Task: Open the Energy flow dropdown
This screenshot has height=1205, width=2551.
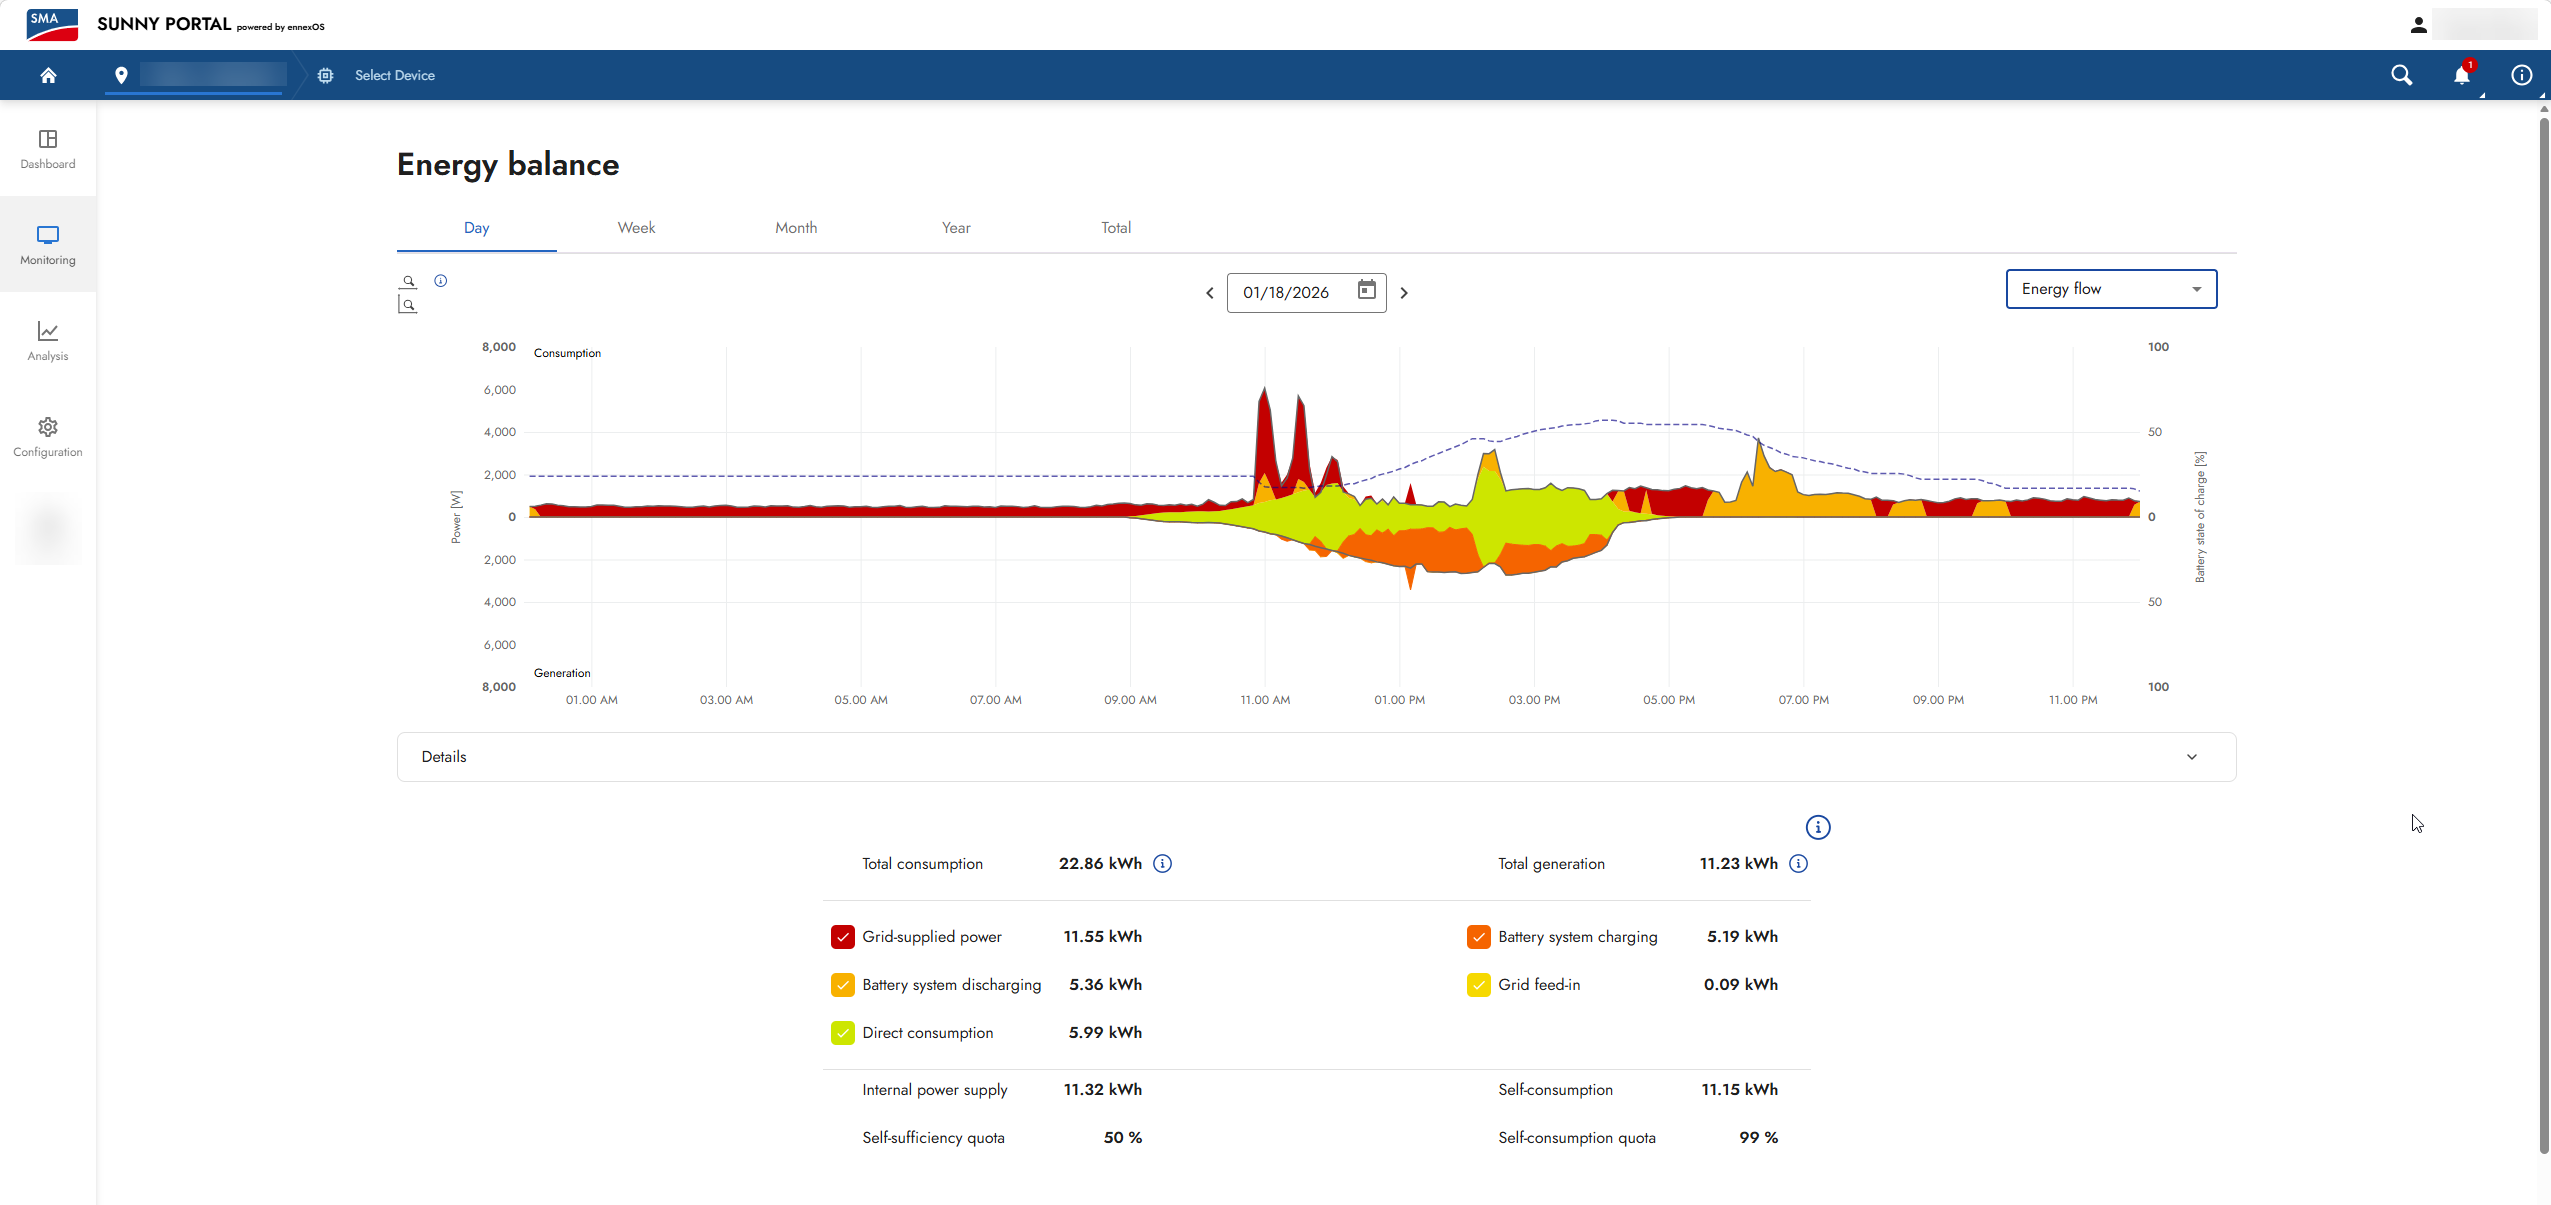Action: (2111, 289)
